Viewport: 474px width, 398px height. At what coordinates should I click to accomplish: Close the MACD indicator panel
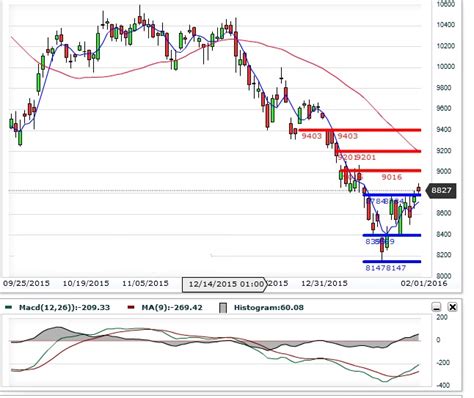452,307
